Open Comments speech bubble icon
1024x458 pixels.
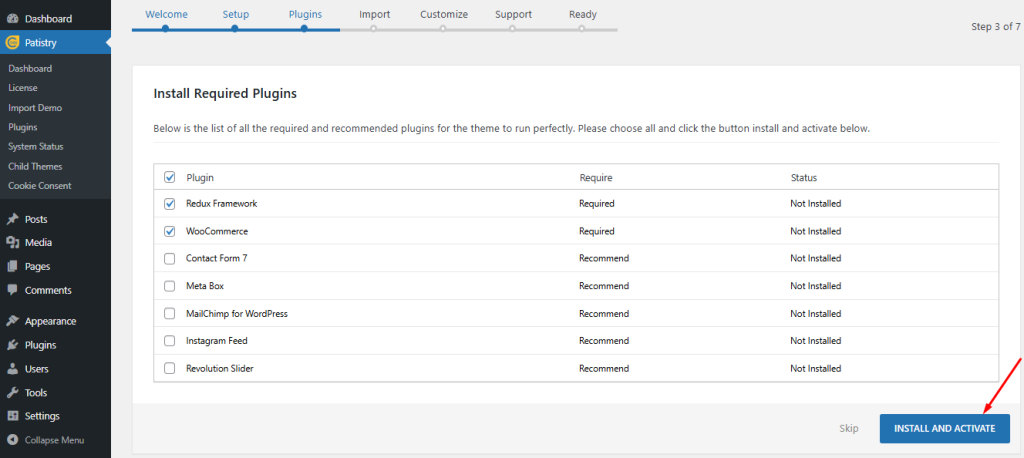(x=12, y=290)
